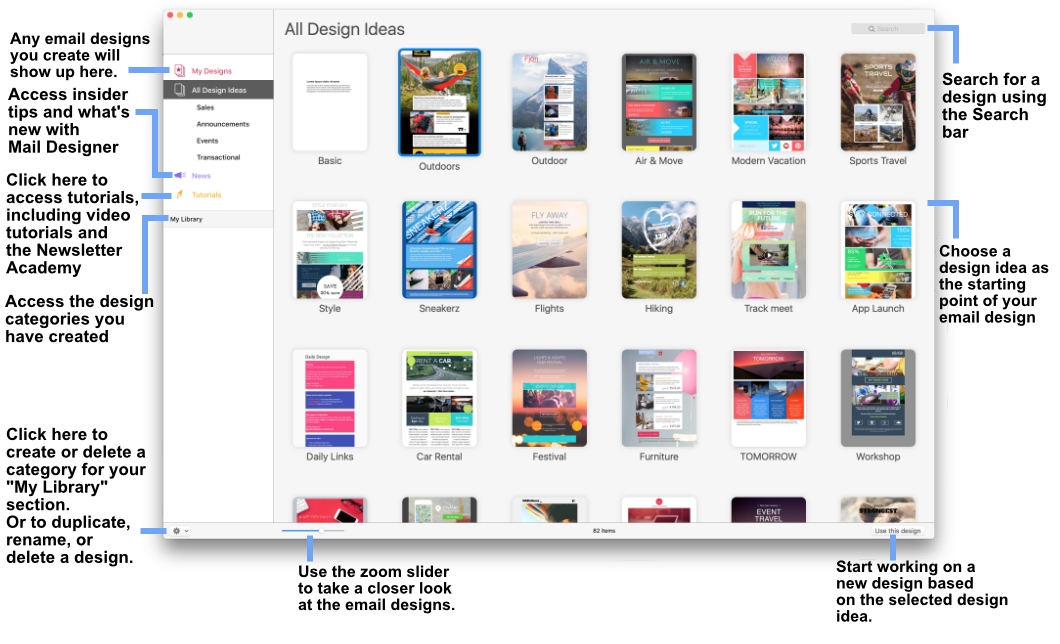
Task: Select the Announcements category
Action: coord(223,124)
